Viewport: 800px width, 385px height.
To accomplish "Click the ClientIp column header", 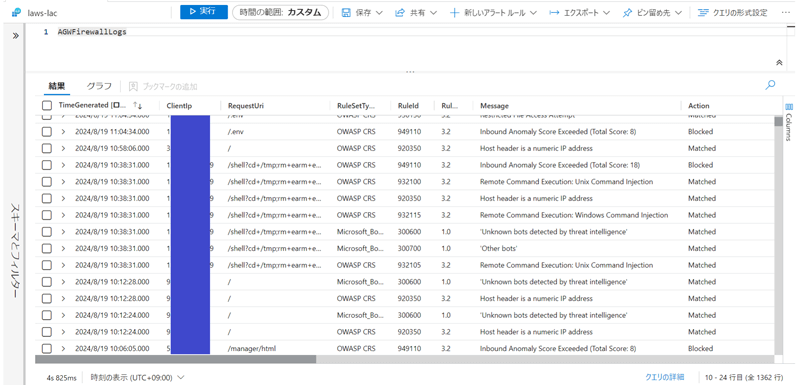I will (179, 106).
